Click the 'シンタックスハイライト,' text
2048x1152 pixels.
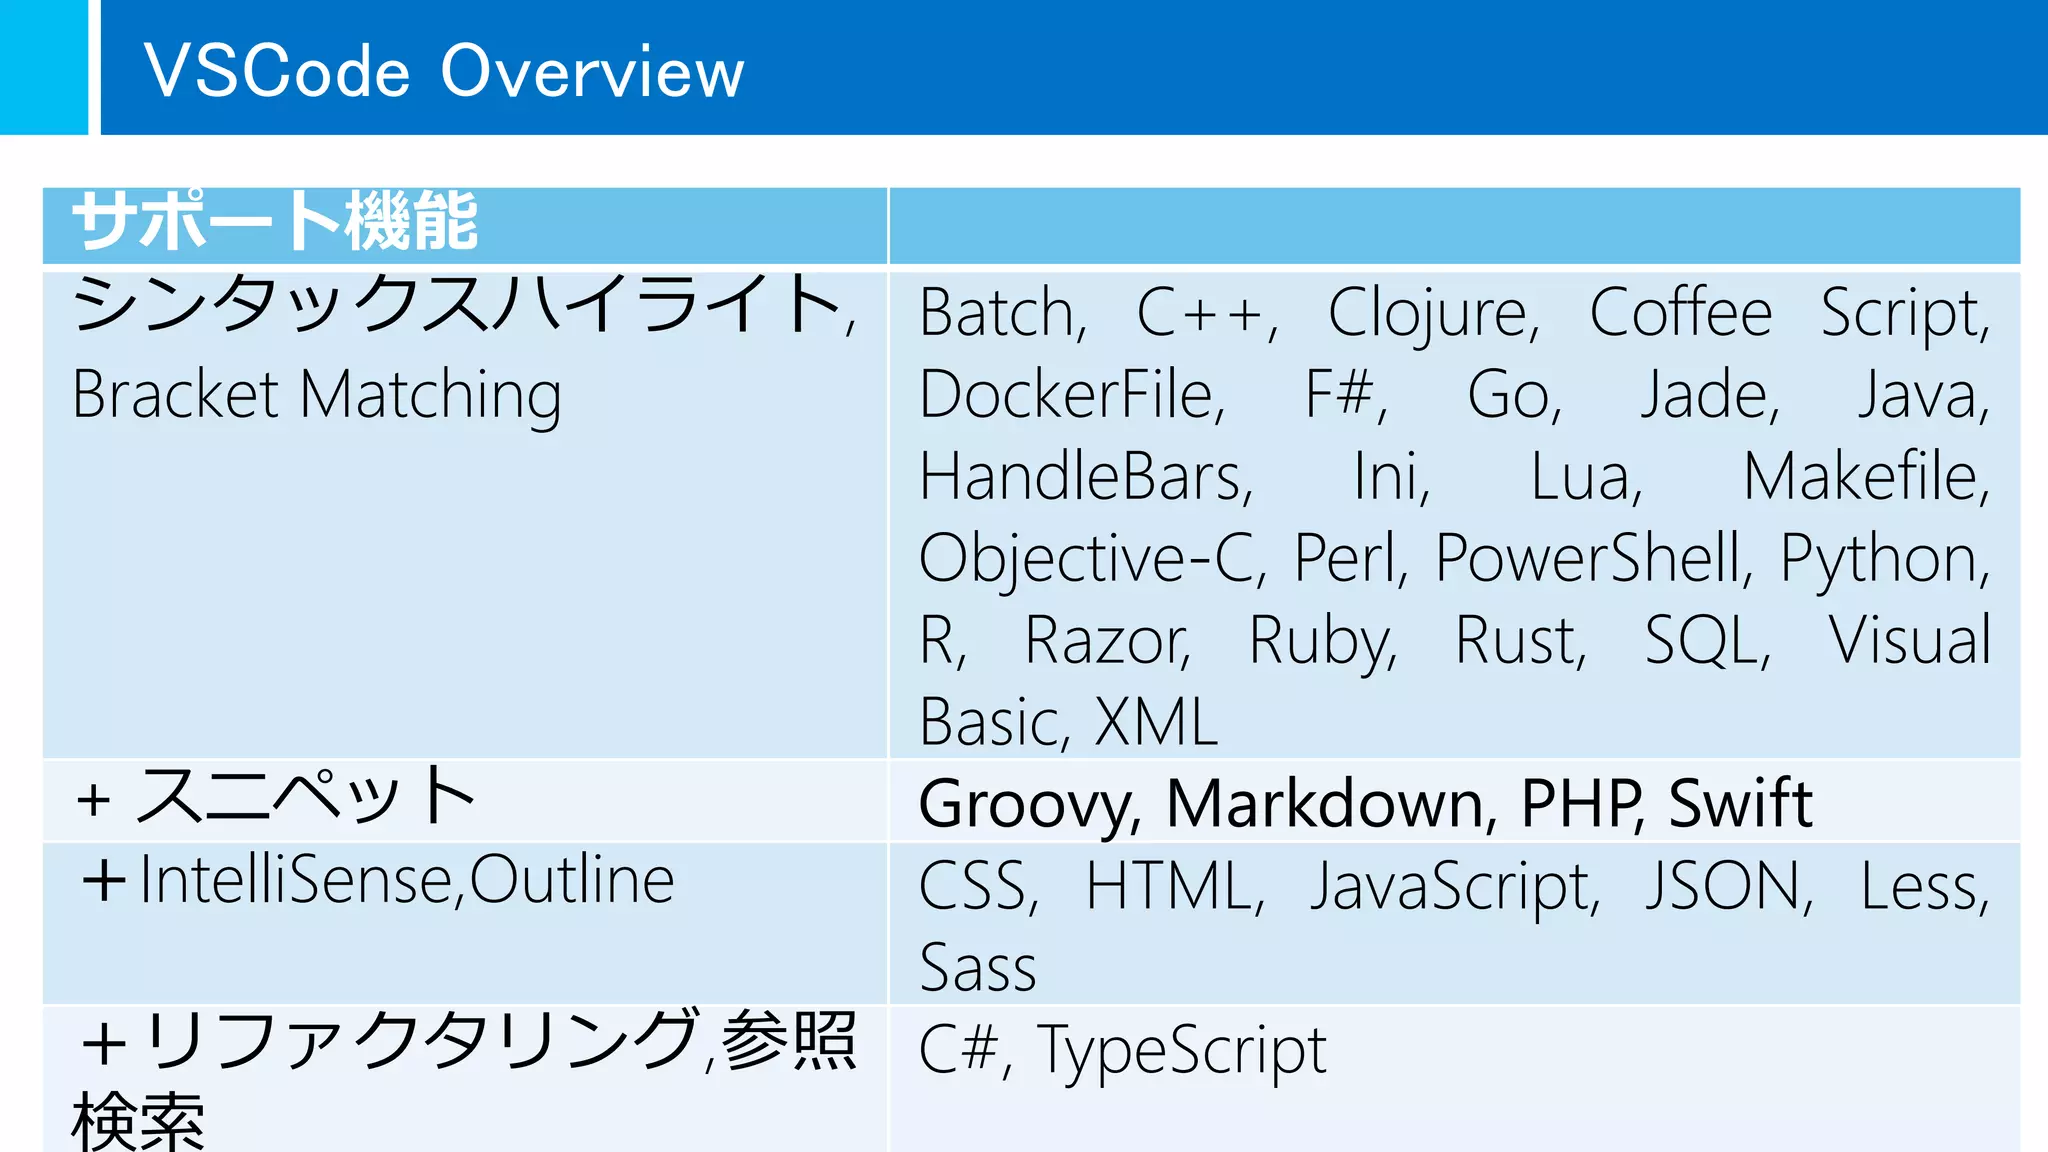(464, 304)
